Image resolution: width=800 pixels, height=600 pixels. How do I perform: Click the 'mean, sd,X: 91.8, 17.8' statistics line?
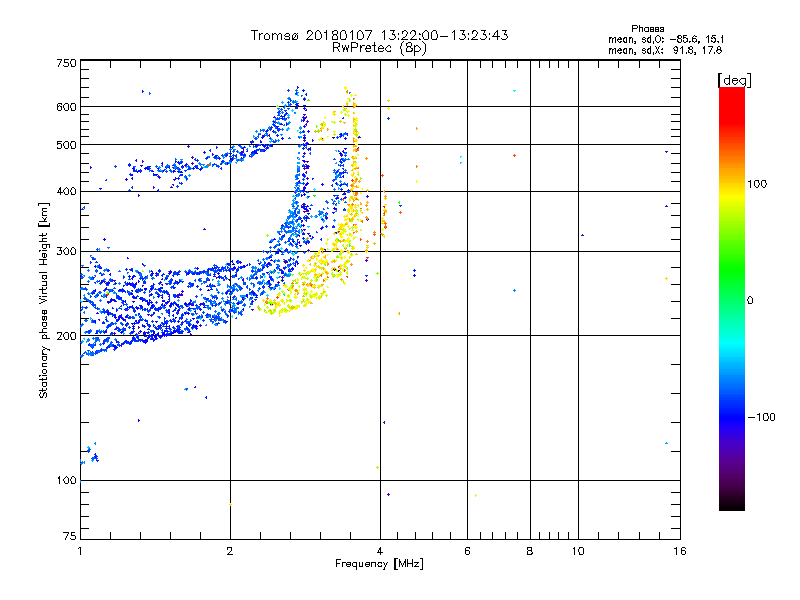[x=665, y=50]
